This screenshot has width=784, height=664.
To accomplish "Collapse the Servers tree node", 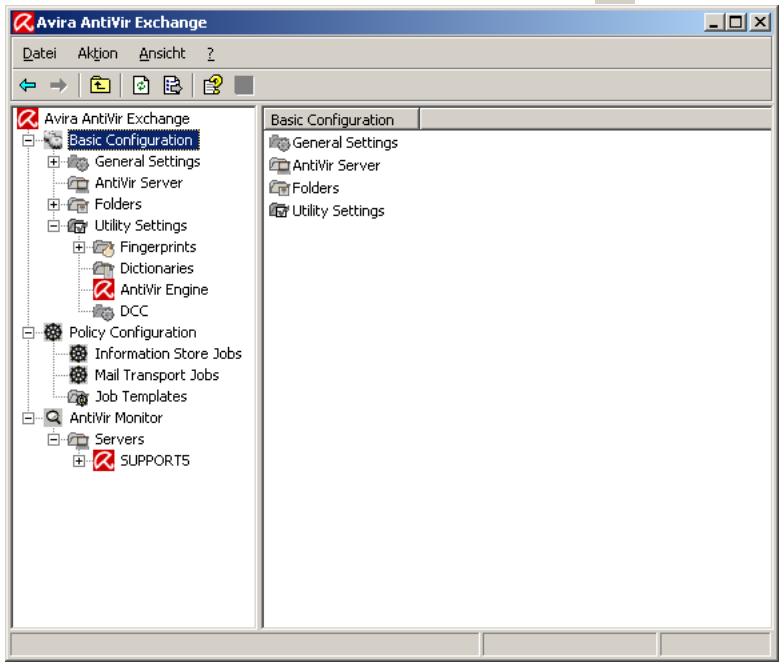I will [54, 439].
